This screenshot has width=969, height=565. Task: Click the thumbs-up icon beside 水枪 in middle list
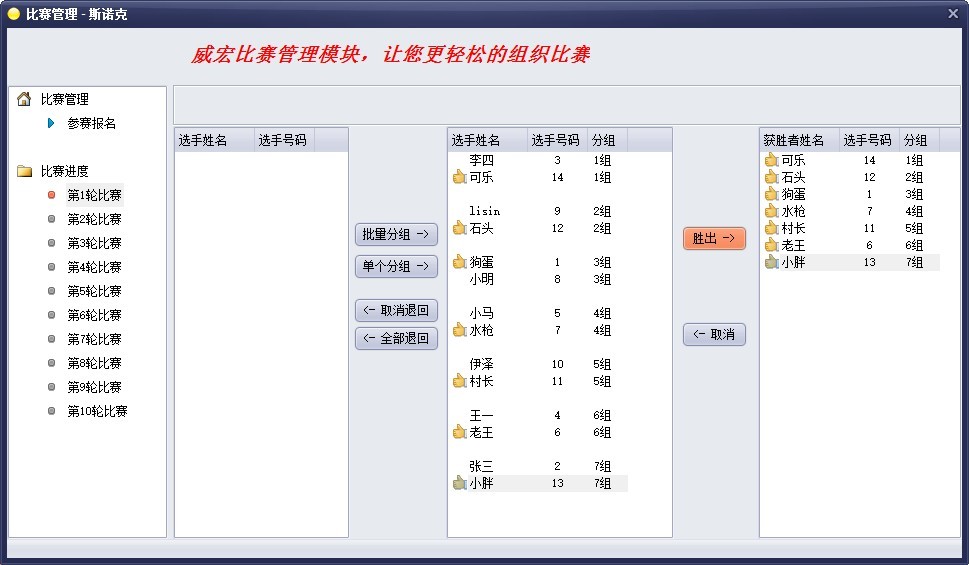point(459,330)
